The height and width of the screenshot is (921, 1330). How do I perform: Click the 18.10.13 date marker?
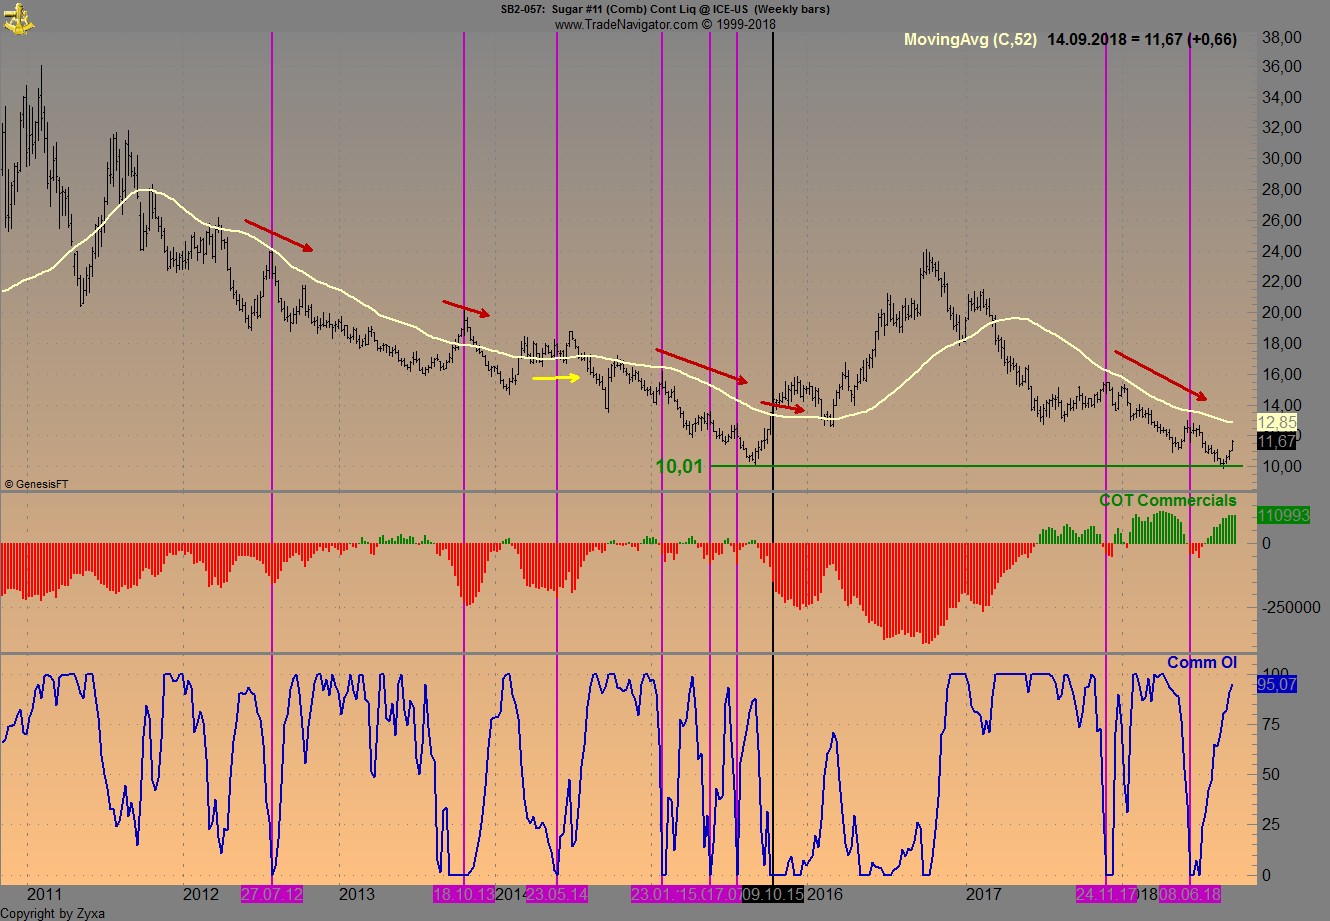click(x=463, y=894)
